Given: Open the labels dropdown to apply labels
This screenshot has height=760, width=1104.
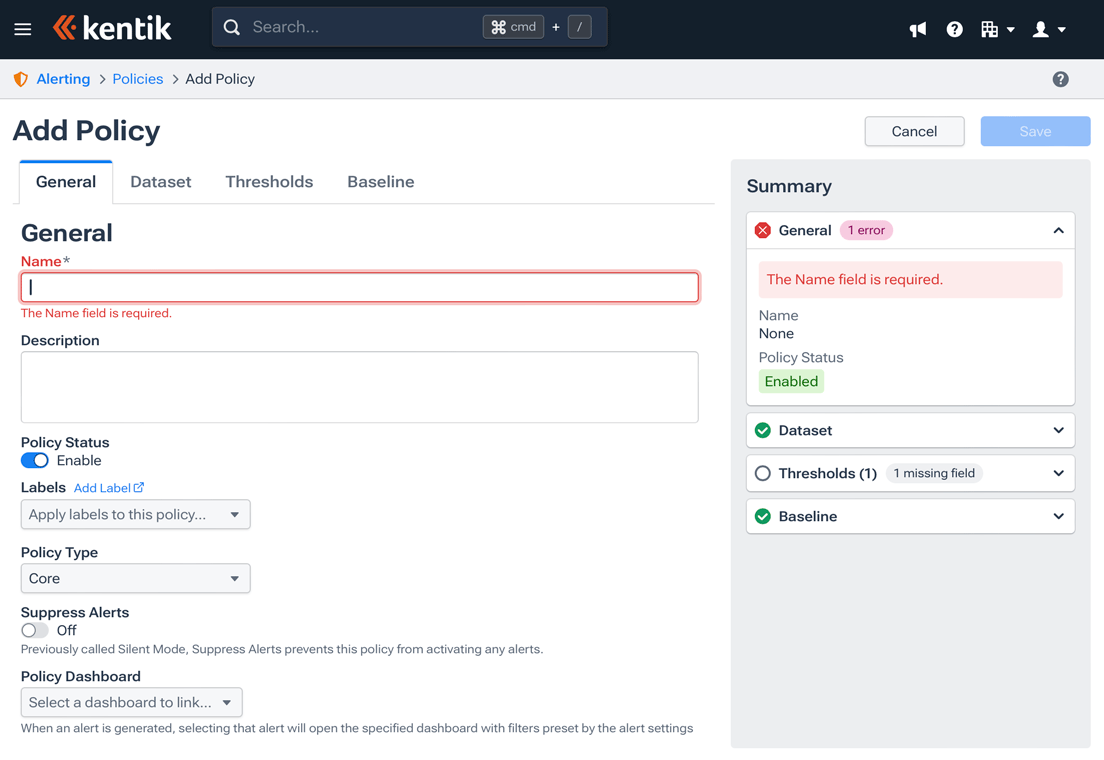Looking at the screenshot, I should (x=135, y=514).
